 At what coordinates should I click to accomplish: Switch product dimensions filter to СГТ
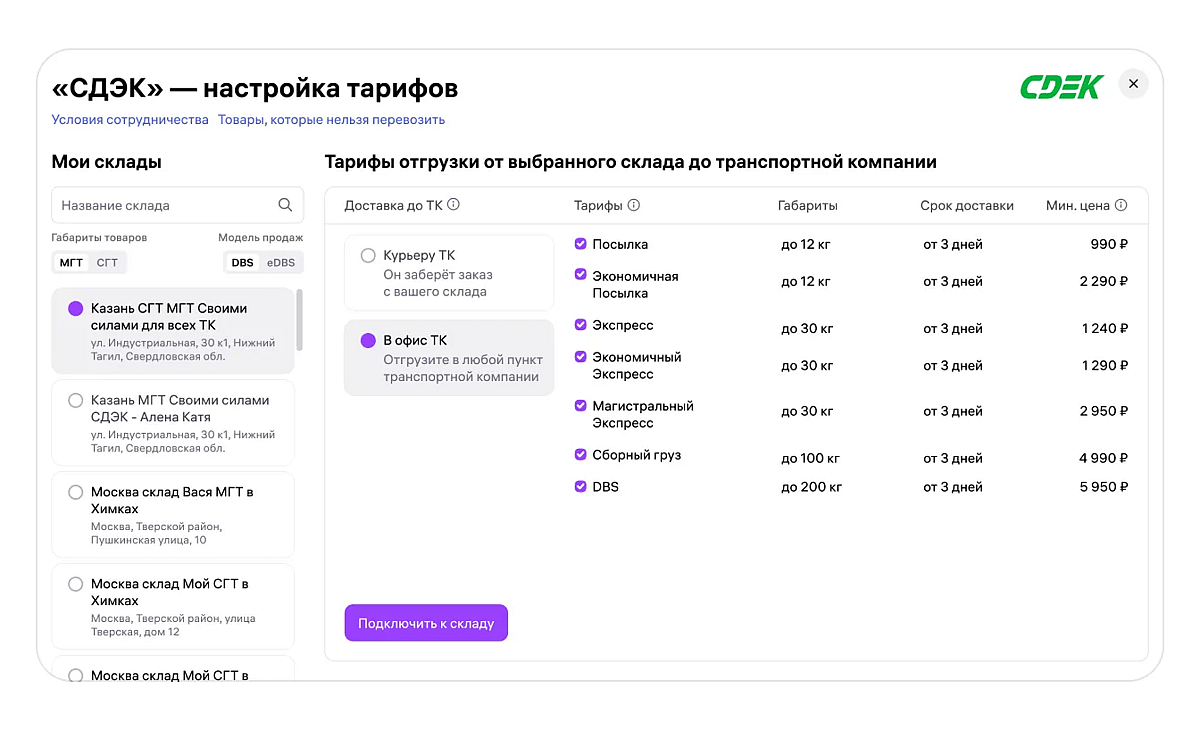[107, 263]
